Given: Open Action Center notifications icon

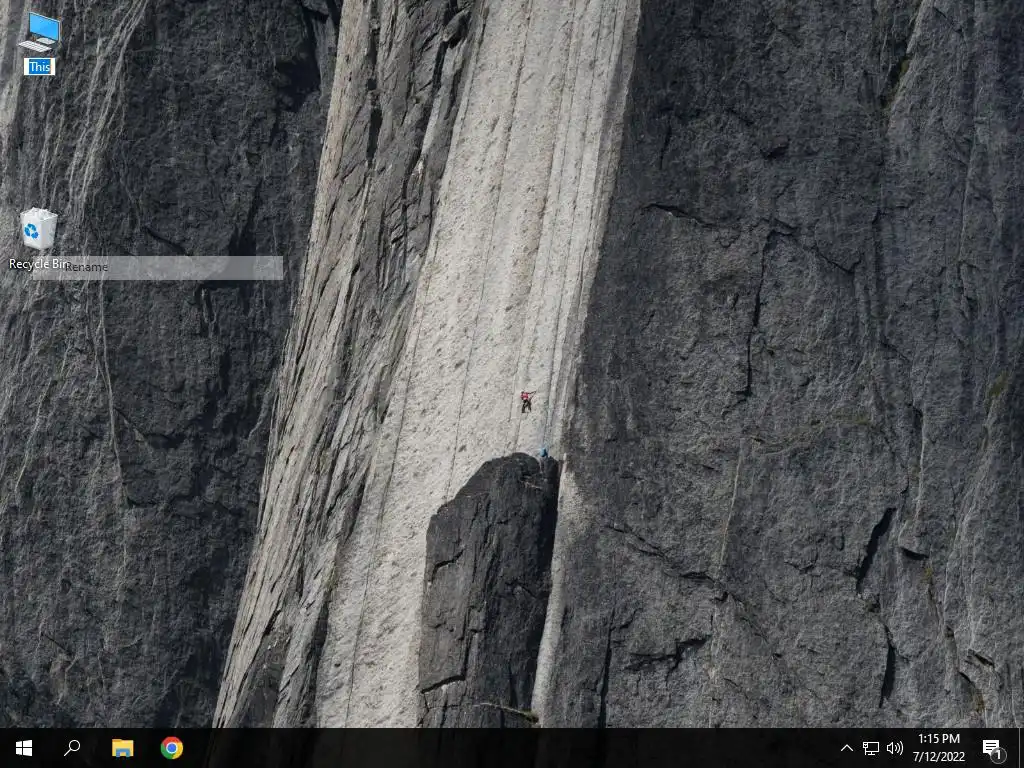Looking at the screenshot, I should (x=992, y=748).
